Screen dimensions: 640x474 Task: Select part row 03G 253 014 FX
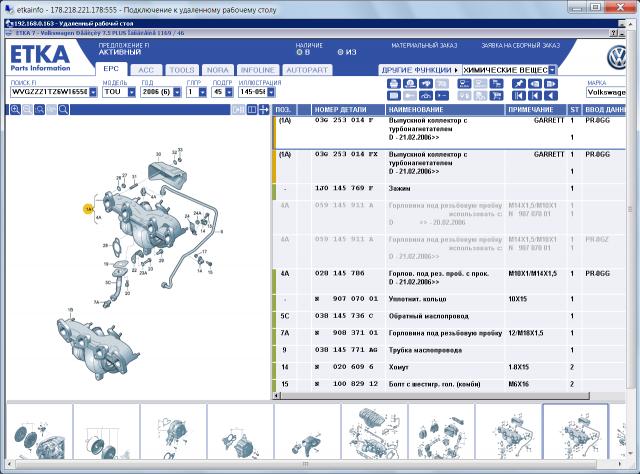(x=449, y=167)
